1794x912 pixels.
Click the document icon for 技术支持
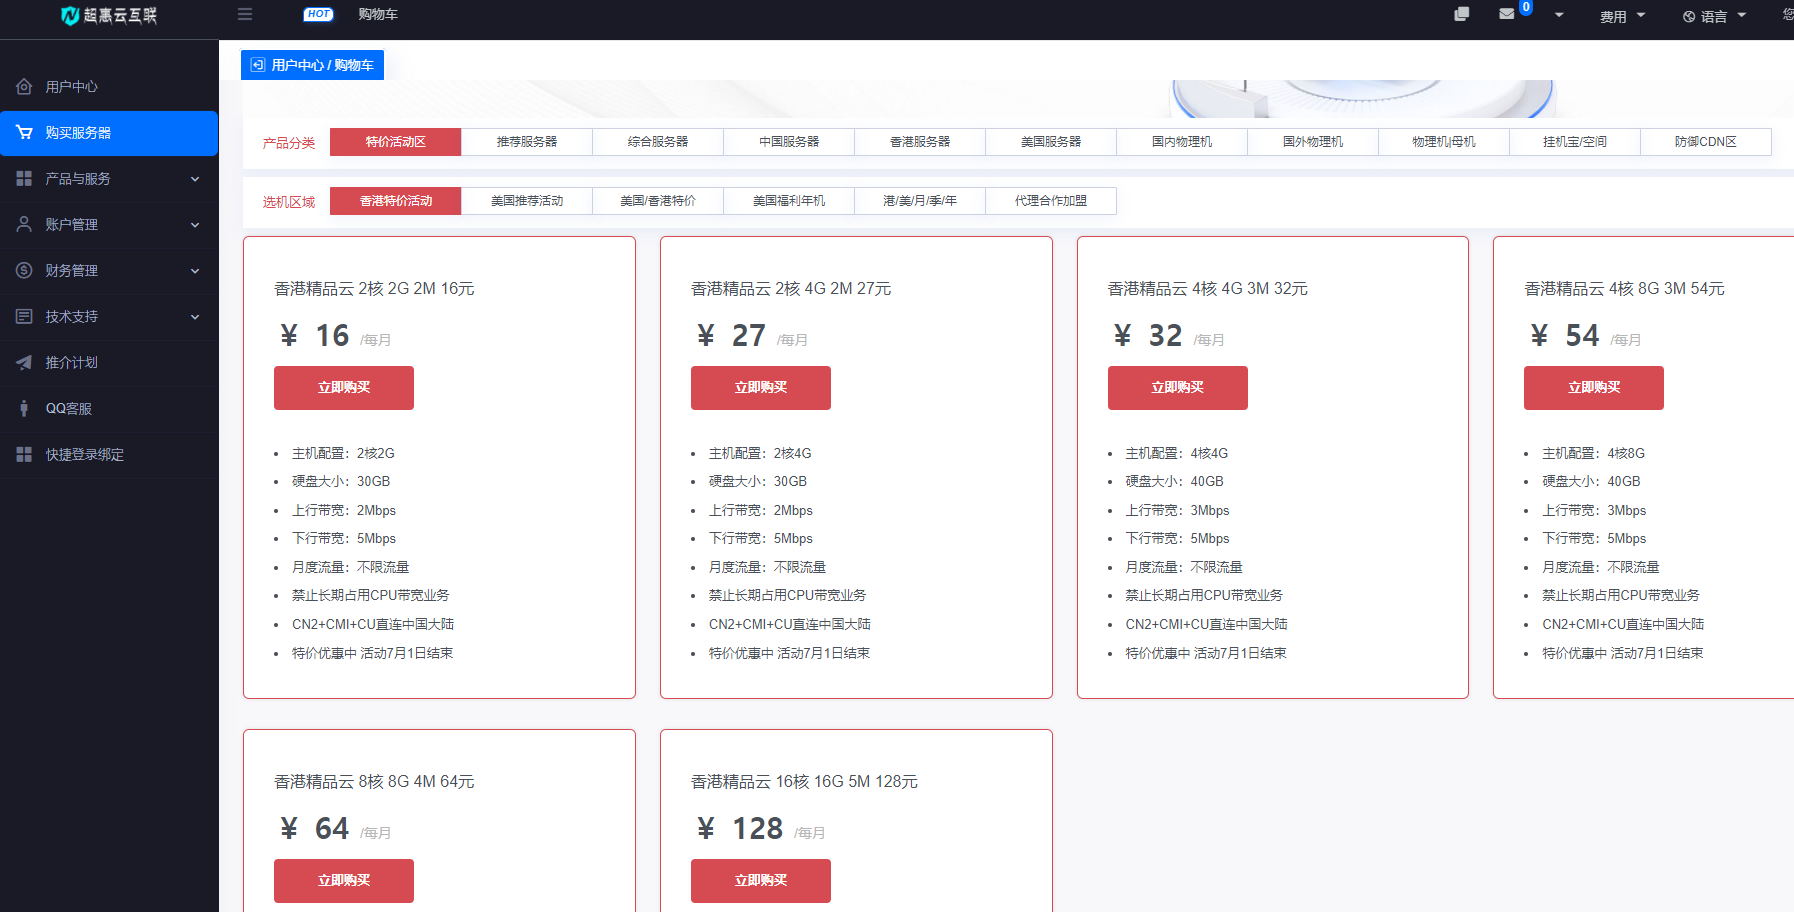(x=24, y=317)
